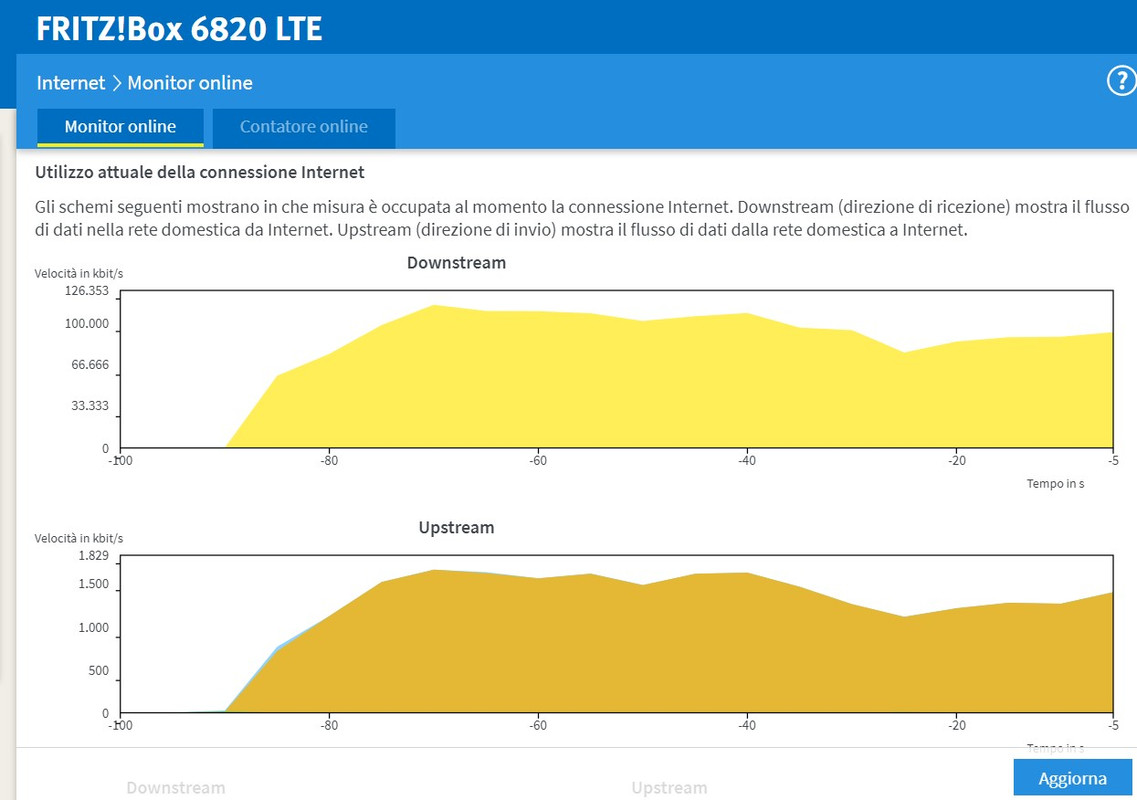Image resolution: width=1137 pixels, height=800 pixels.
Task: Open the Contatore online tab
Action: [304, 128]
